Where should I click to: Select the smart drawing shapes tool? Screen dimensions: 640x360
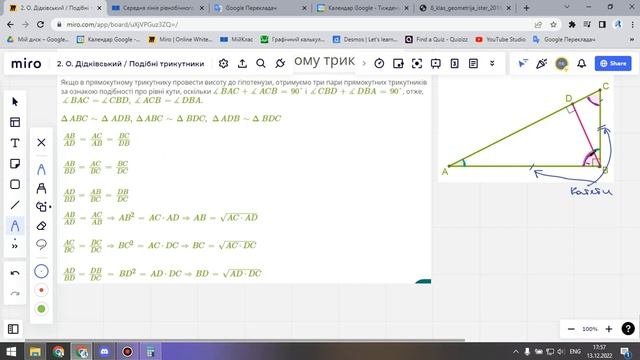click(41, 207)
